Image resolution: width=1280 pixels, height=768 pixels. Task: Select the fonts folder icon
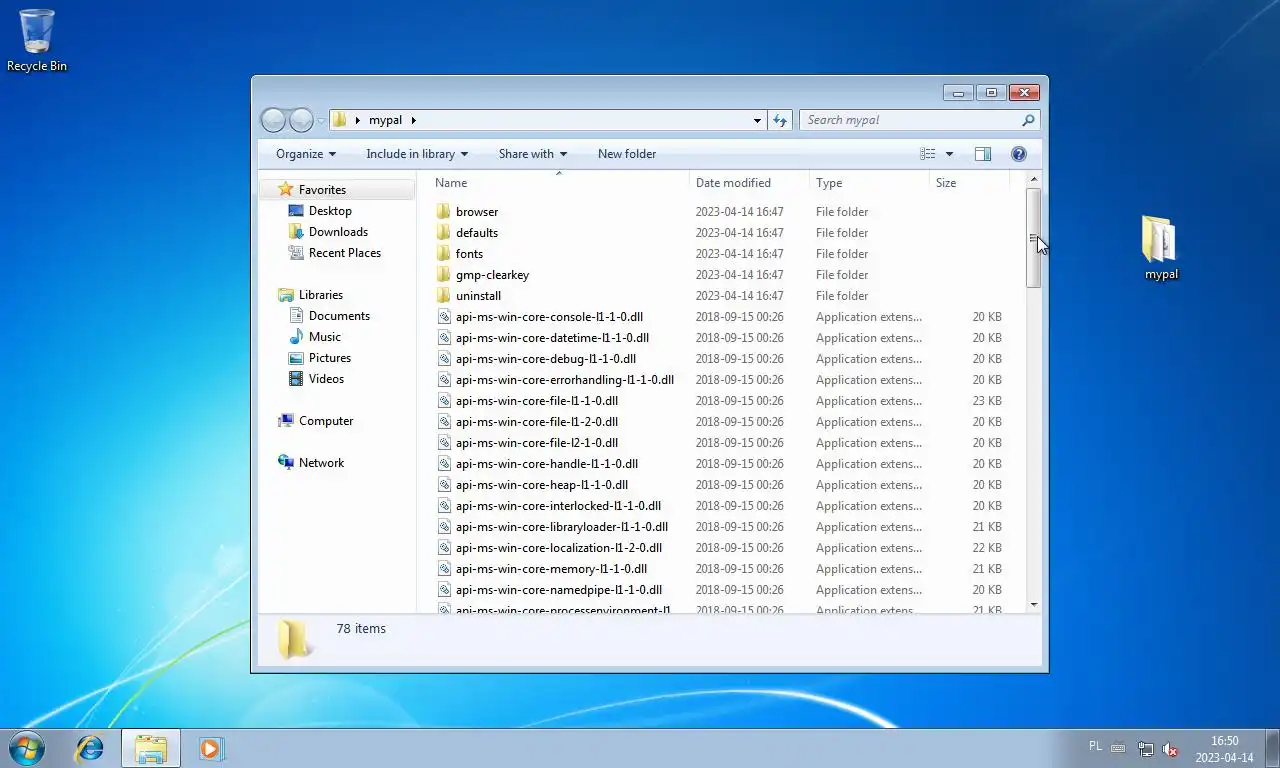point(444,254)
